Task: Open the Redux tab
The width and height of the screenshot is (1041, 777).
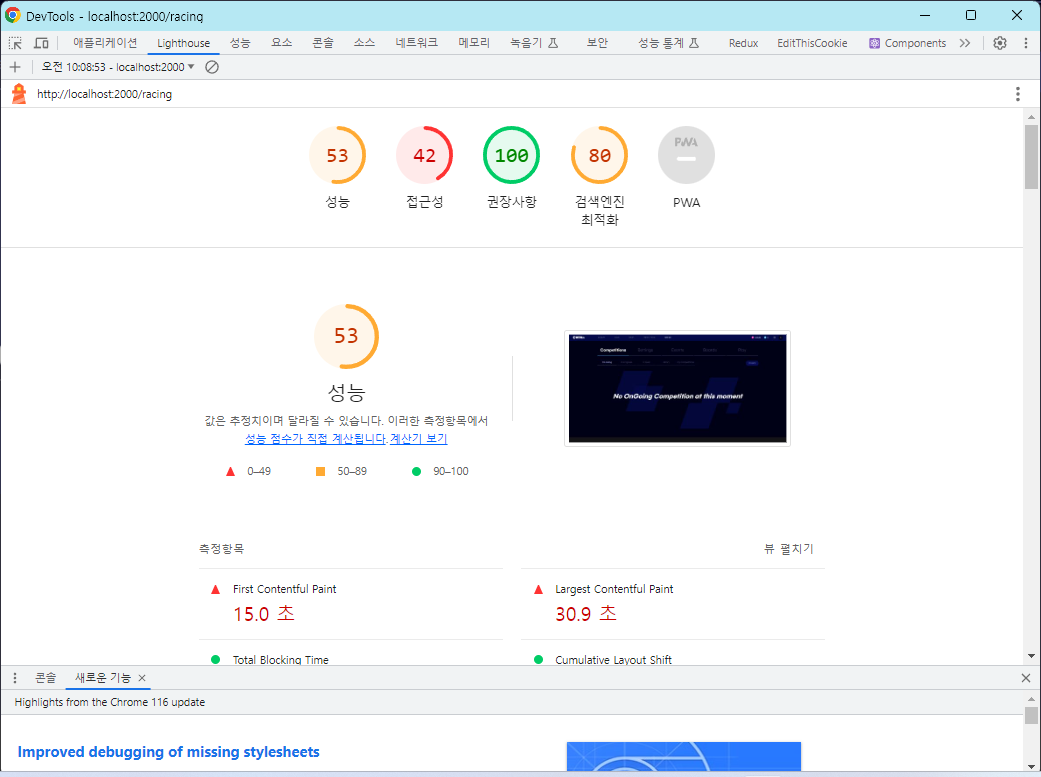Action: click(x=743, y=43)
